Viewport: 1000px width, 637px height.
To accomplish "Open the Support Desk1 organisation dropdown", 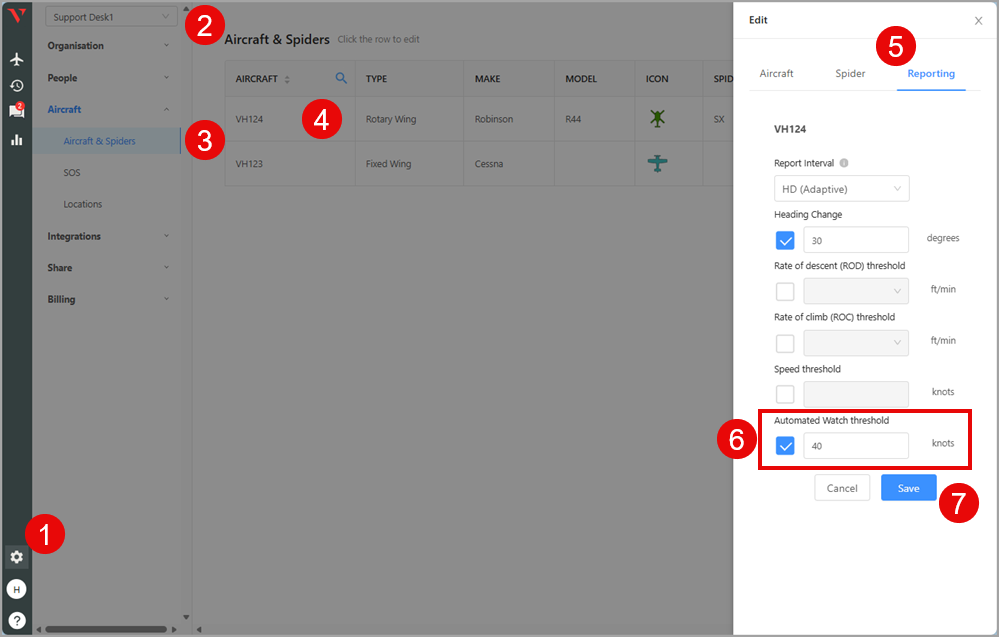I will [x=111, y=17].
